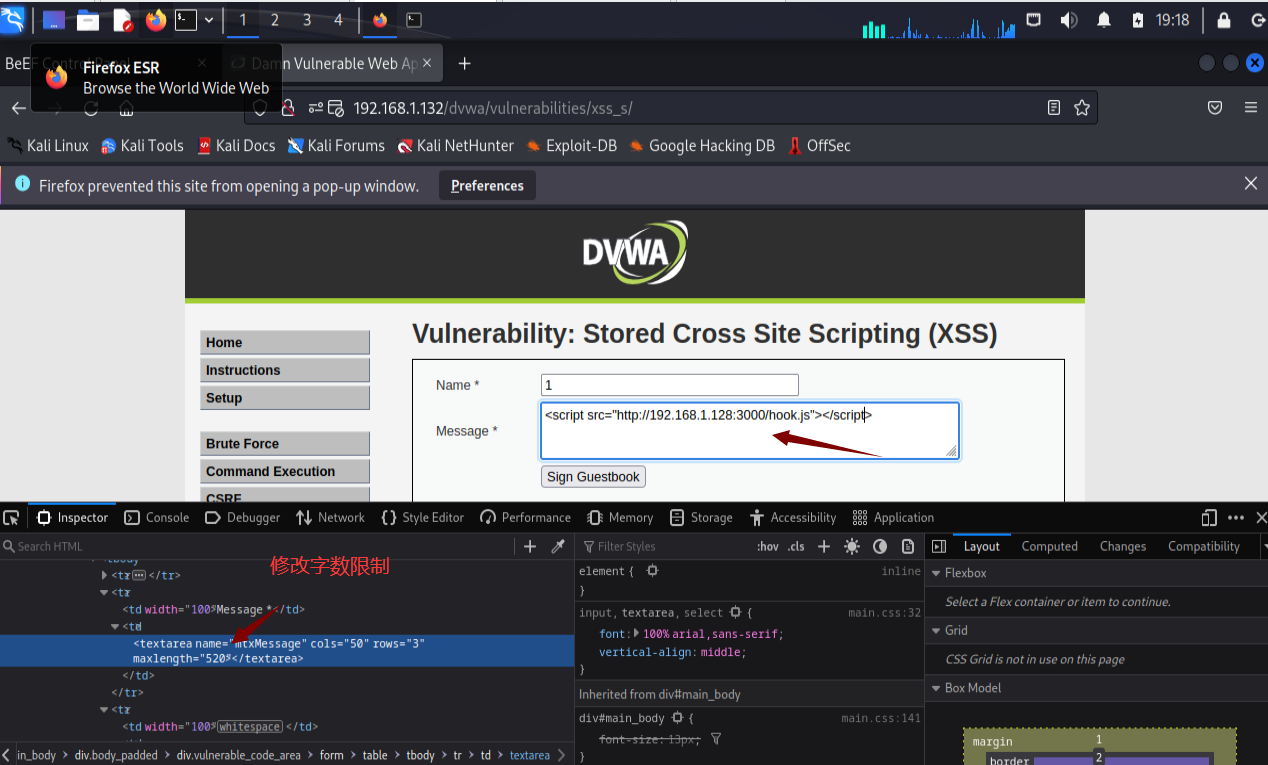Image resolution: width=1268 pixels, height=765 pixels.
Task: Switch to workspace 2
Action: [275, 20]
